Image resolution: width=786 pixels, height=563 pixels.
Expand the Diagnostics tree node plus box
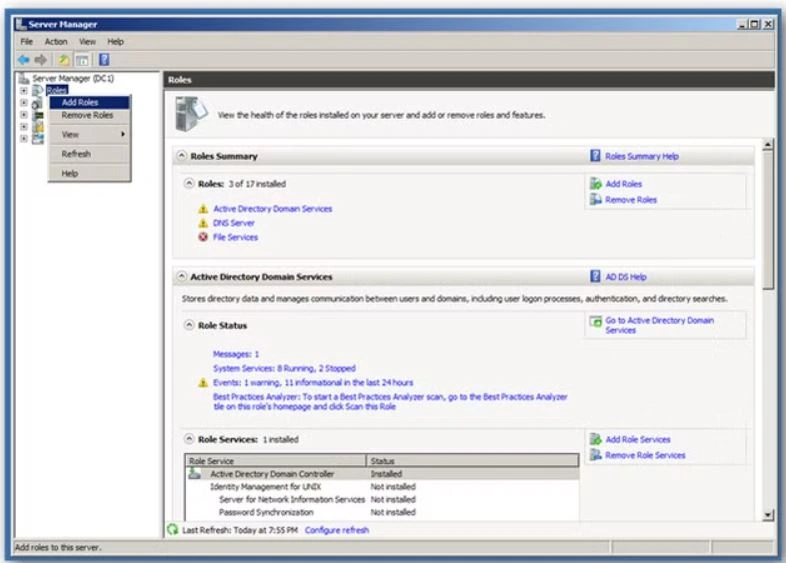24,115
